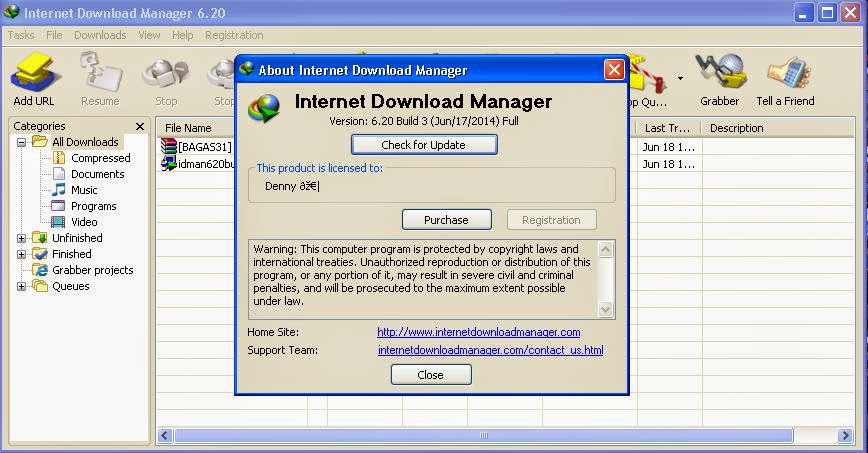Expand the Queues tree node
The image size is (868, 453).
[21, 286]
